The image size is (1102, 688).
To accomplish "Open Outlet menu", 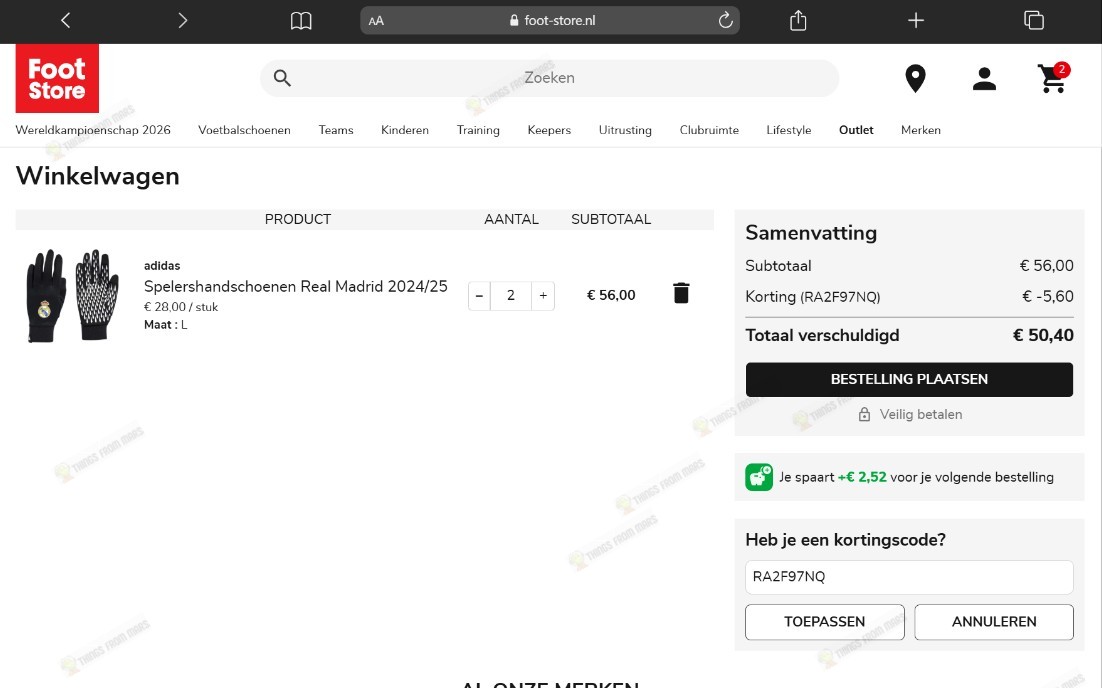I will 856,130.
